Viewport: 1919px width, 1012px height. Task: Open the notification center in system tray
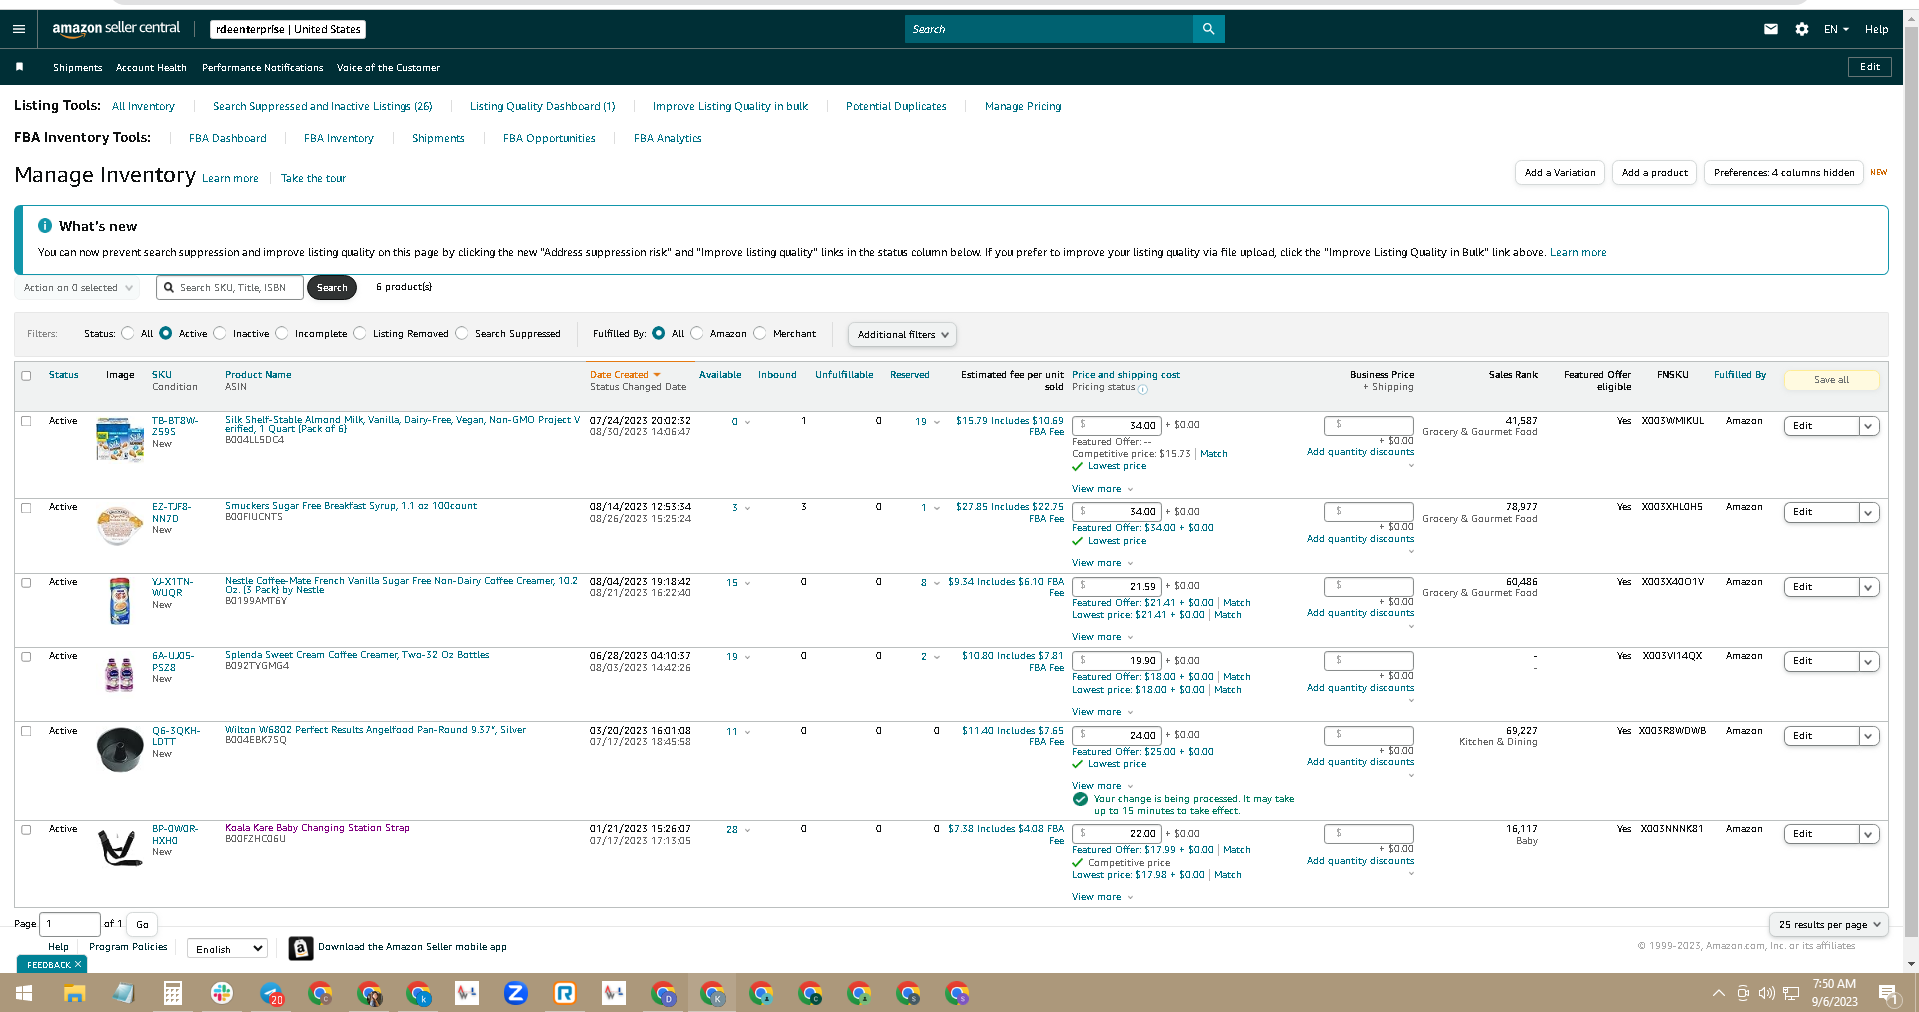[1888, 993]
